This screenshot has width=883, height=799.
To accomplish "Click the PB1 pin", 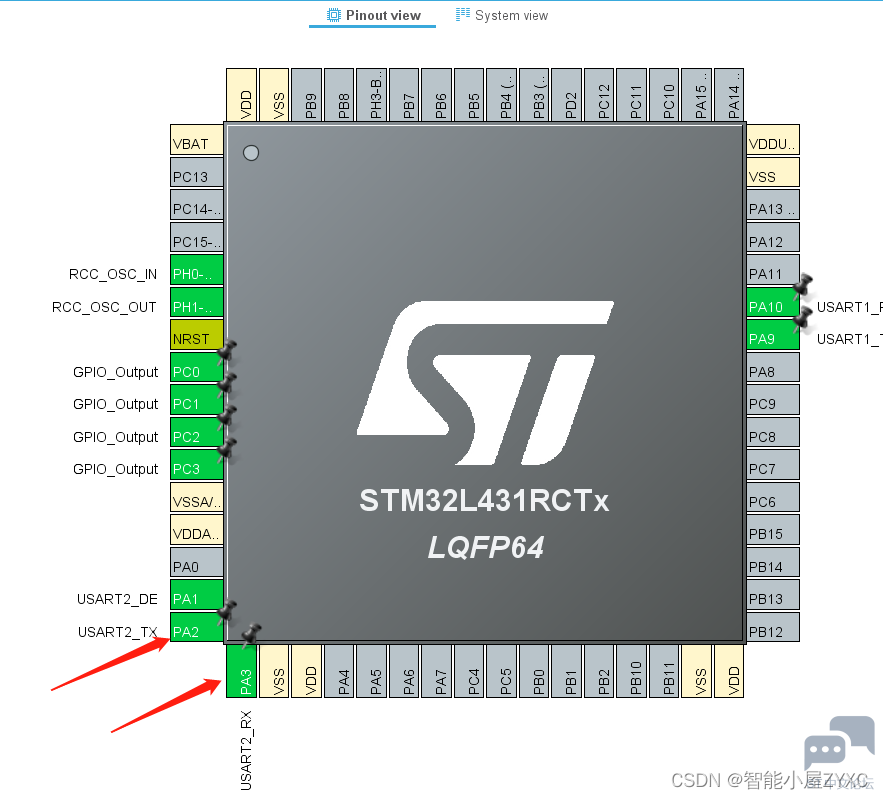I will 567,671.
